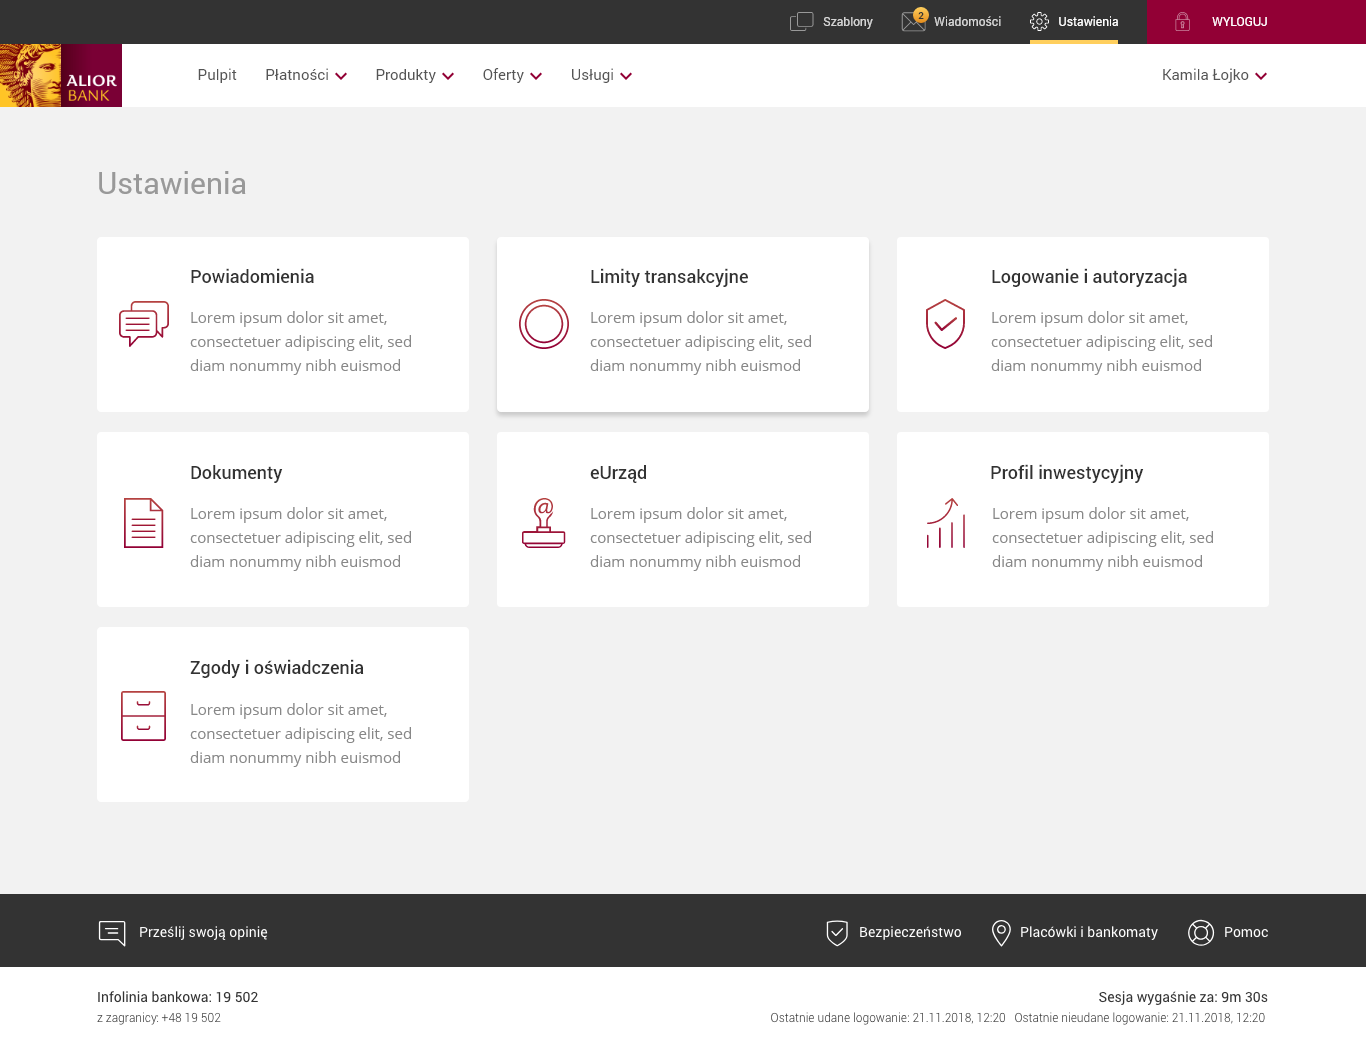Go to the Pulpit menu item
Image resolution: width=1366 pixels, height=1056 pixels.
click(x=217, y=75)
